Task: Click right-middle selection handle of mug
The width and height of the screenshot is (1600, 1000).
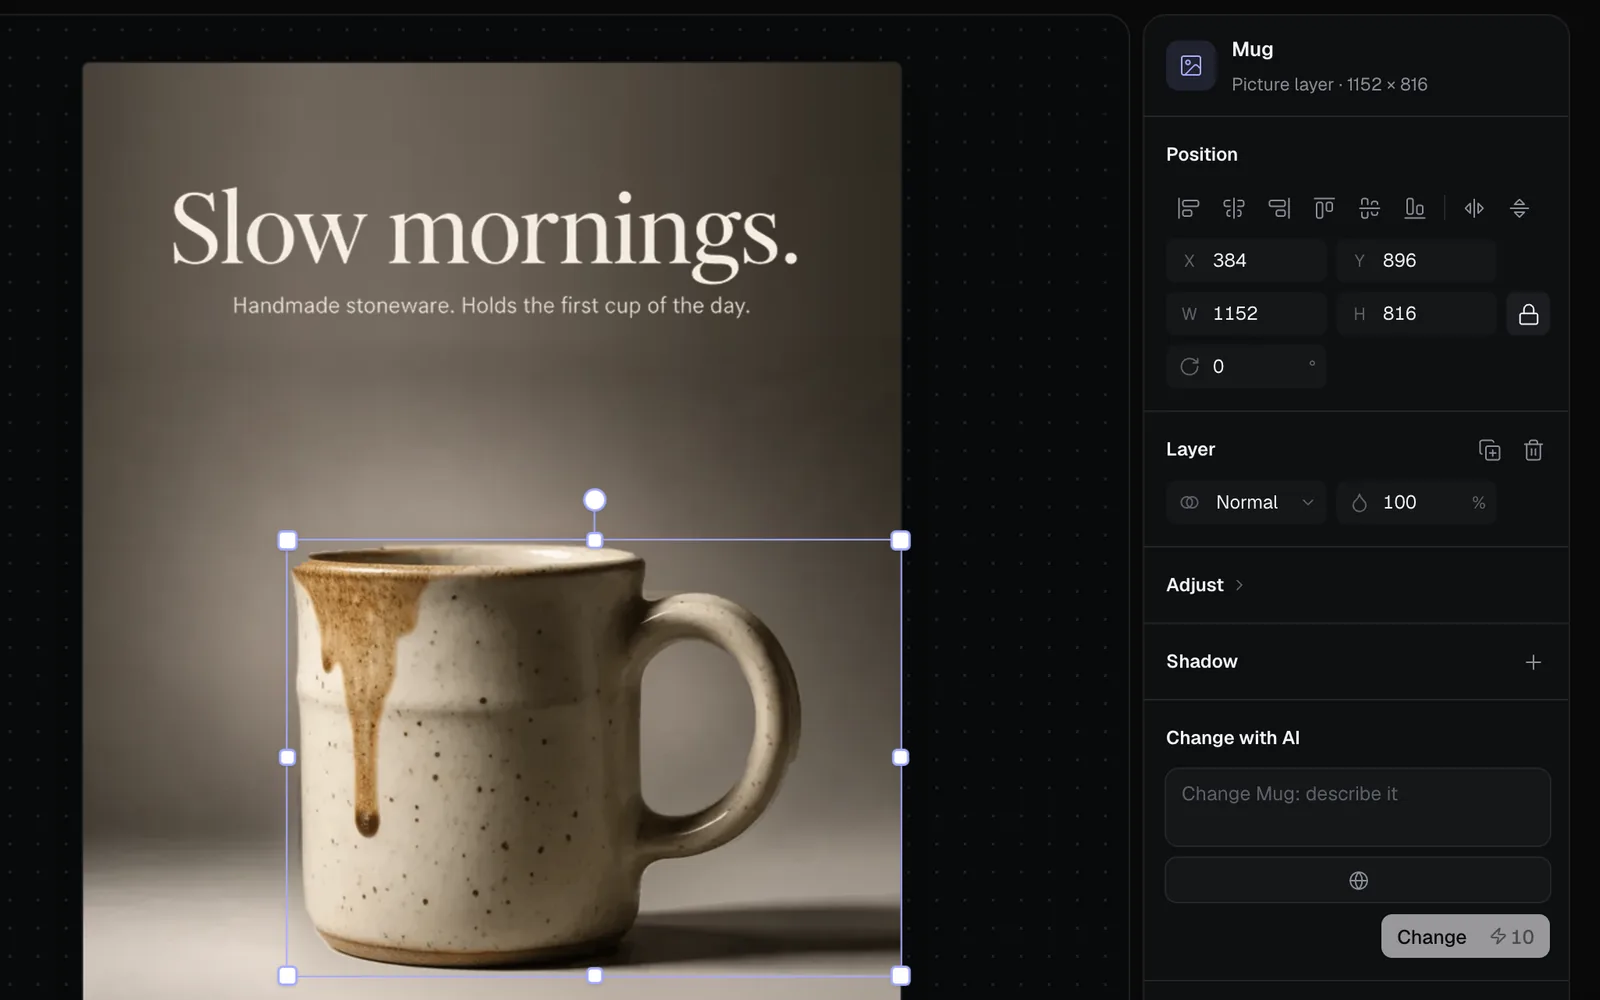Action: 900,758
